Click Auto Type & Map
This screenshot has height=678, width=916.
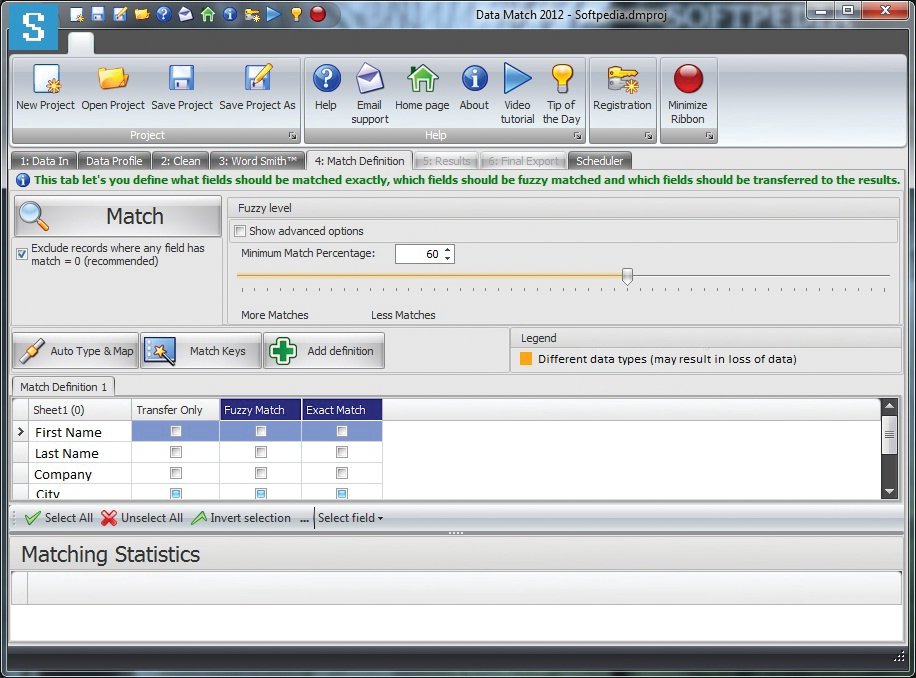[x=75, y=350]
